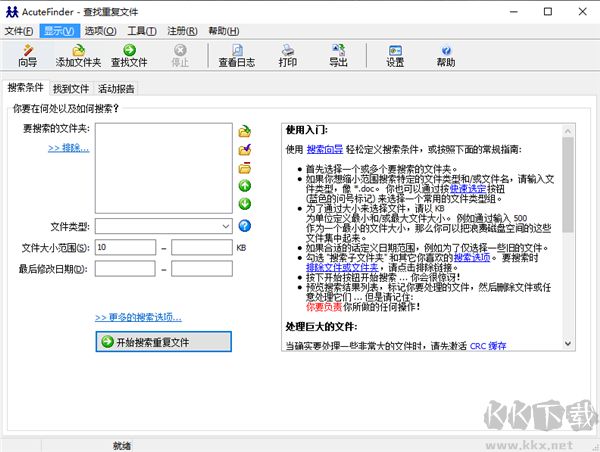Switch to the 搜索条件 tab
600x452 pixels.
click(26, 88)
